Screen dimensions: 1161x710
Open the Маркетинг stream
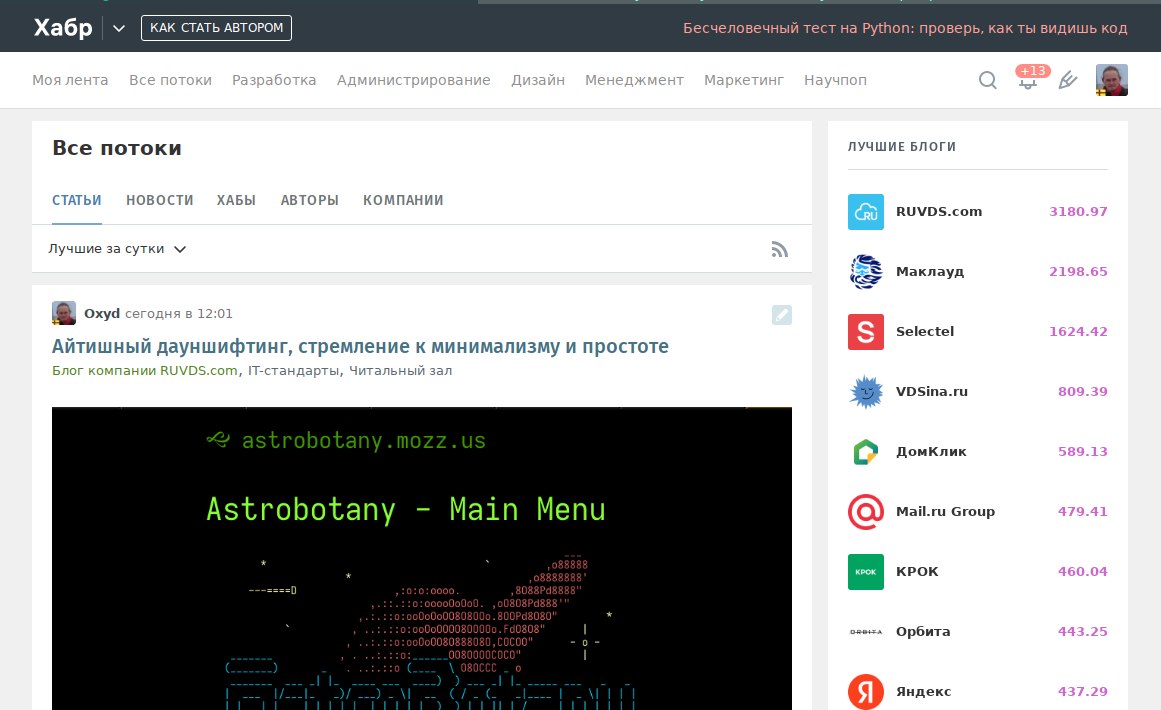pyautogui.click(x=744, y=80)
